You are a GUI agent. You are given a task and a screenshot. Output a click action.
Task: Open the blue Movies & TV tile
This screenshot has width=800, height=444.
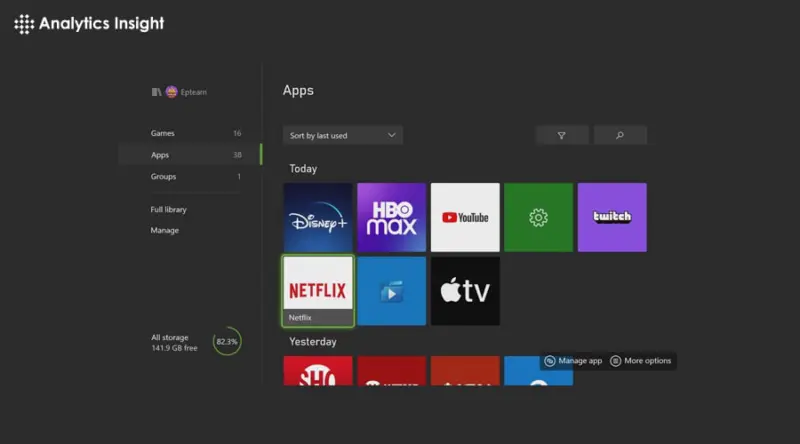391,290
